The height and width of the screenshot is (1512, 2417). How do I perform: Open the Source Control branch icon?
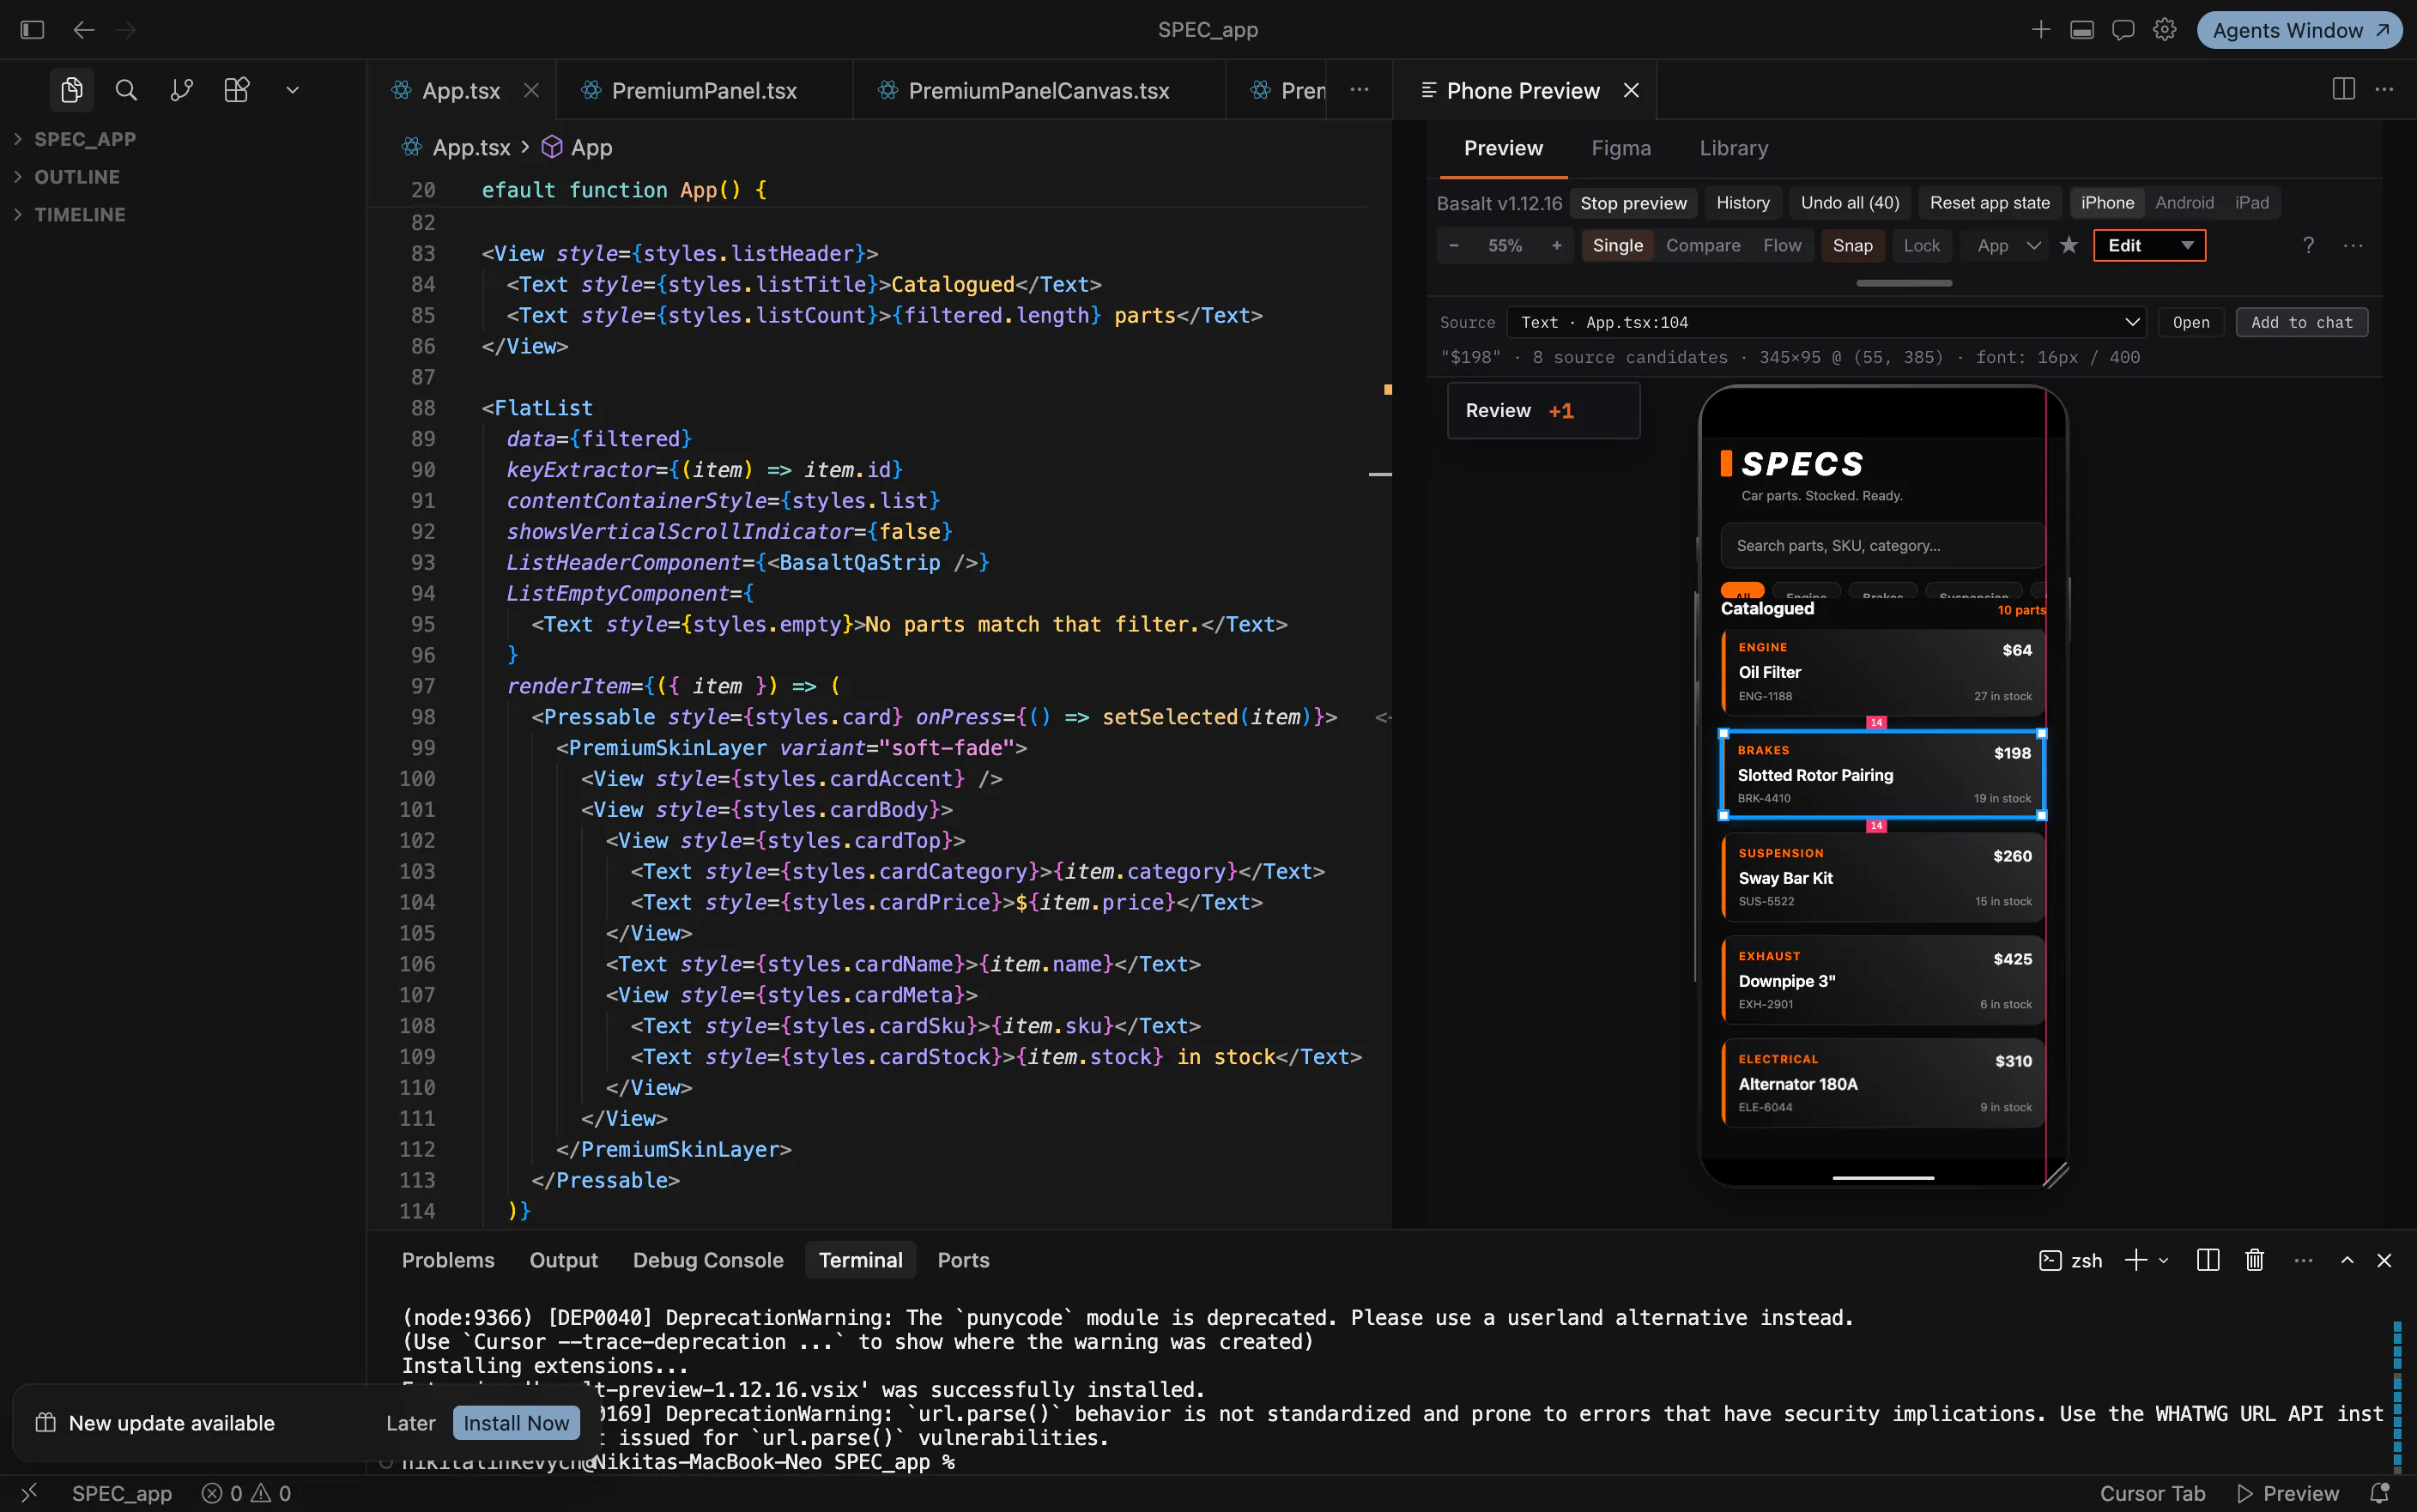point(181,90)
